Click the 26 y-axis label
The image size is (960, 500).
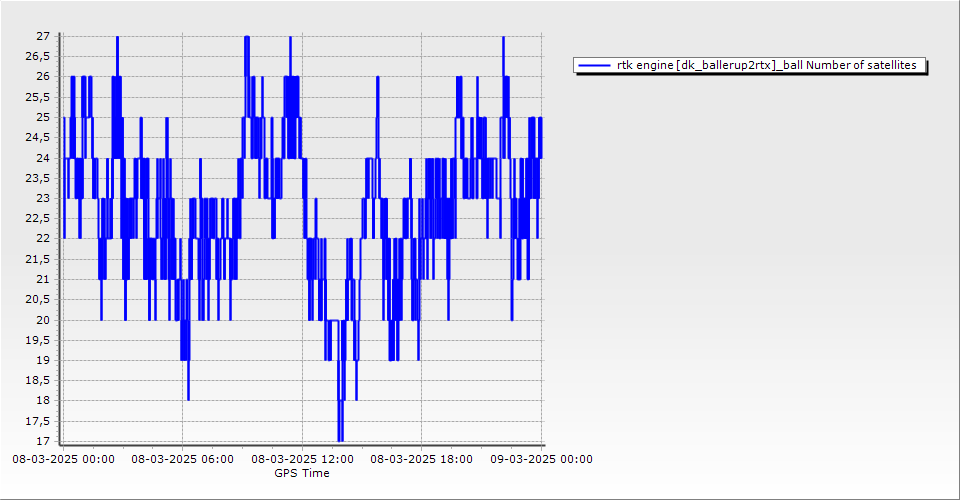coord(43,76)
